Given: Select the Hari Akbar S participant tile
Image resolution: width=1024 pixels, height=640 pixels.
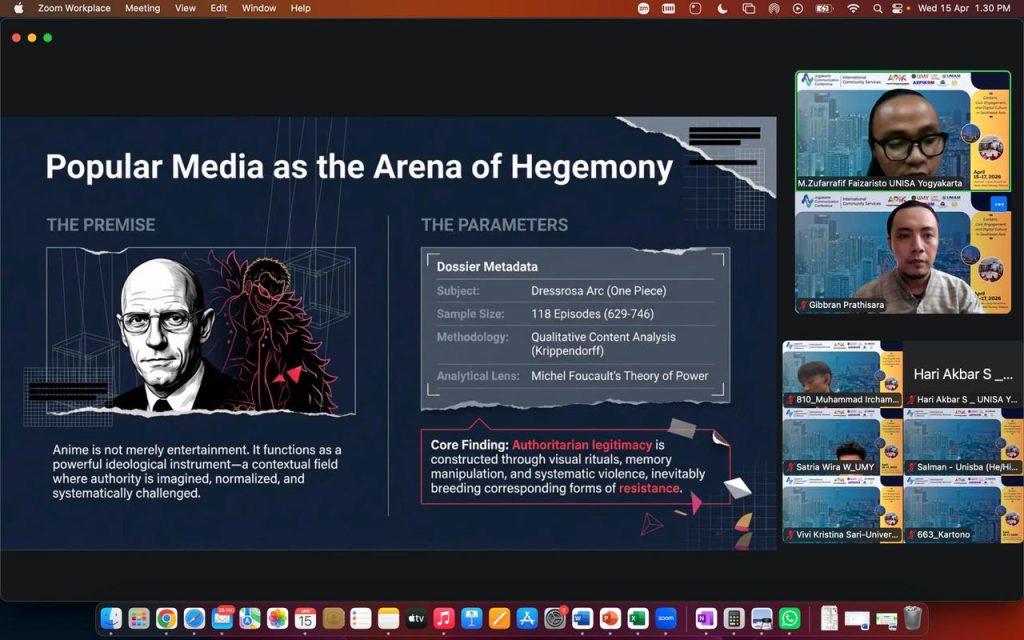Looking at the screenshot, I should (x=963, y=374).
